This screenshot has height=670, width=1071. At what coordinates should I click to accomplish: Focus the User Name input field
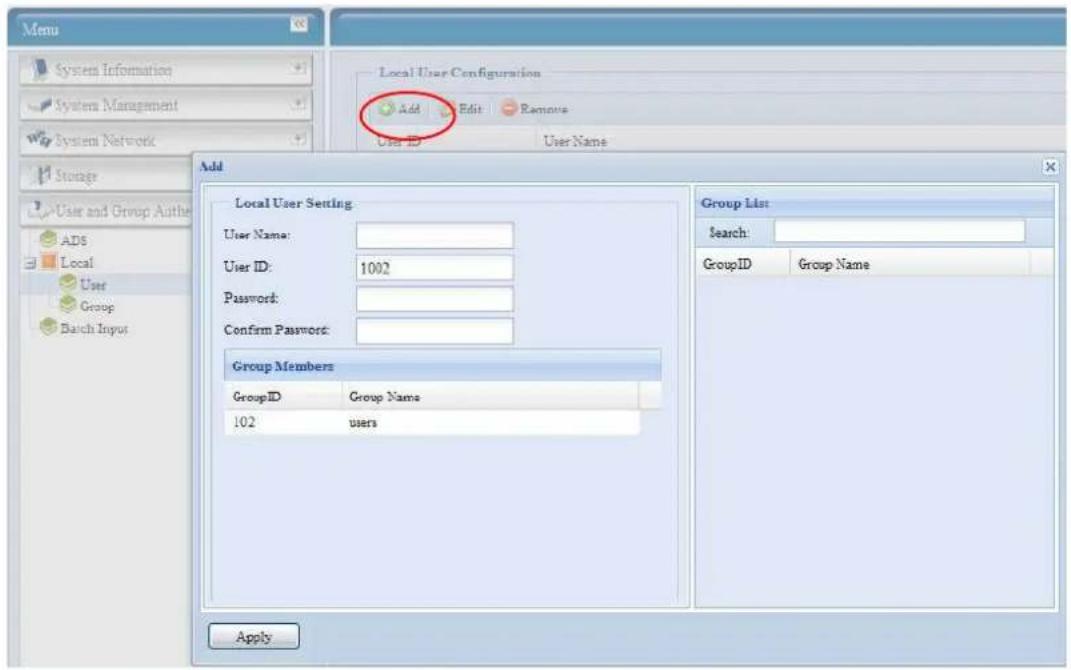pyautogui.click(x=434, y=236)
